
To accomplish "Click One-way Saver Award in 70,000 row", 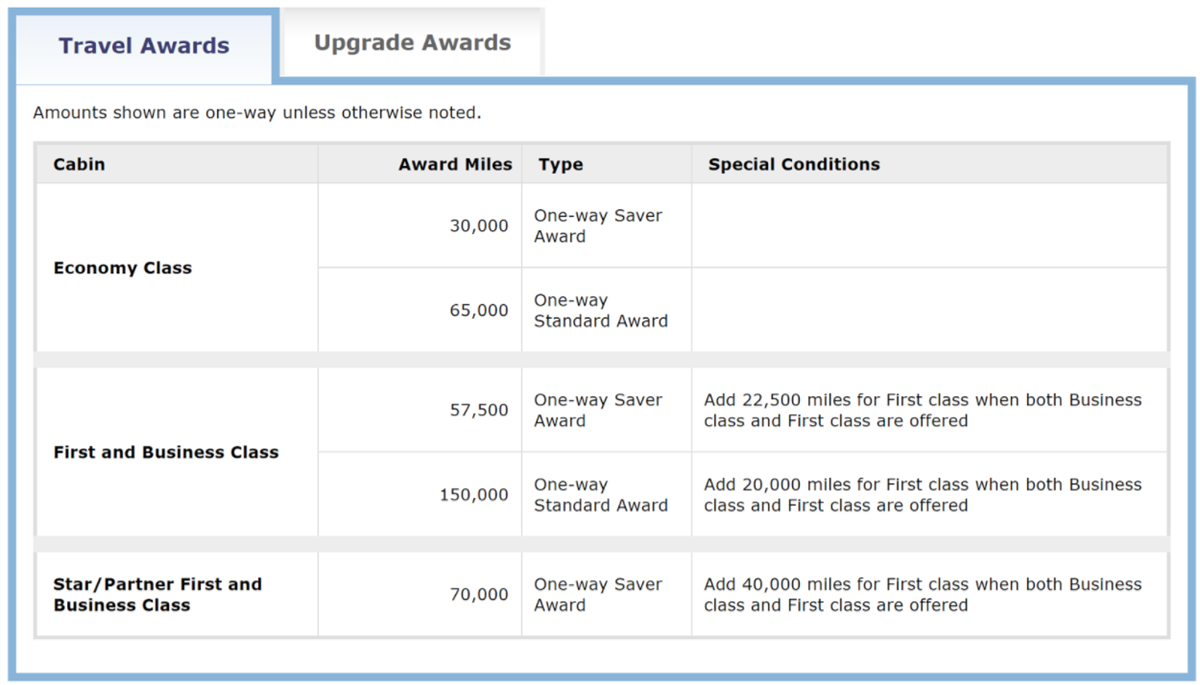I will click(598, 594).
